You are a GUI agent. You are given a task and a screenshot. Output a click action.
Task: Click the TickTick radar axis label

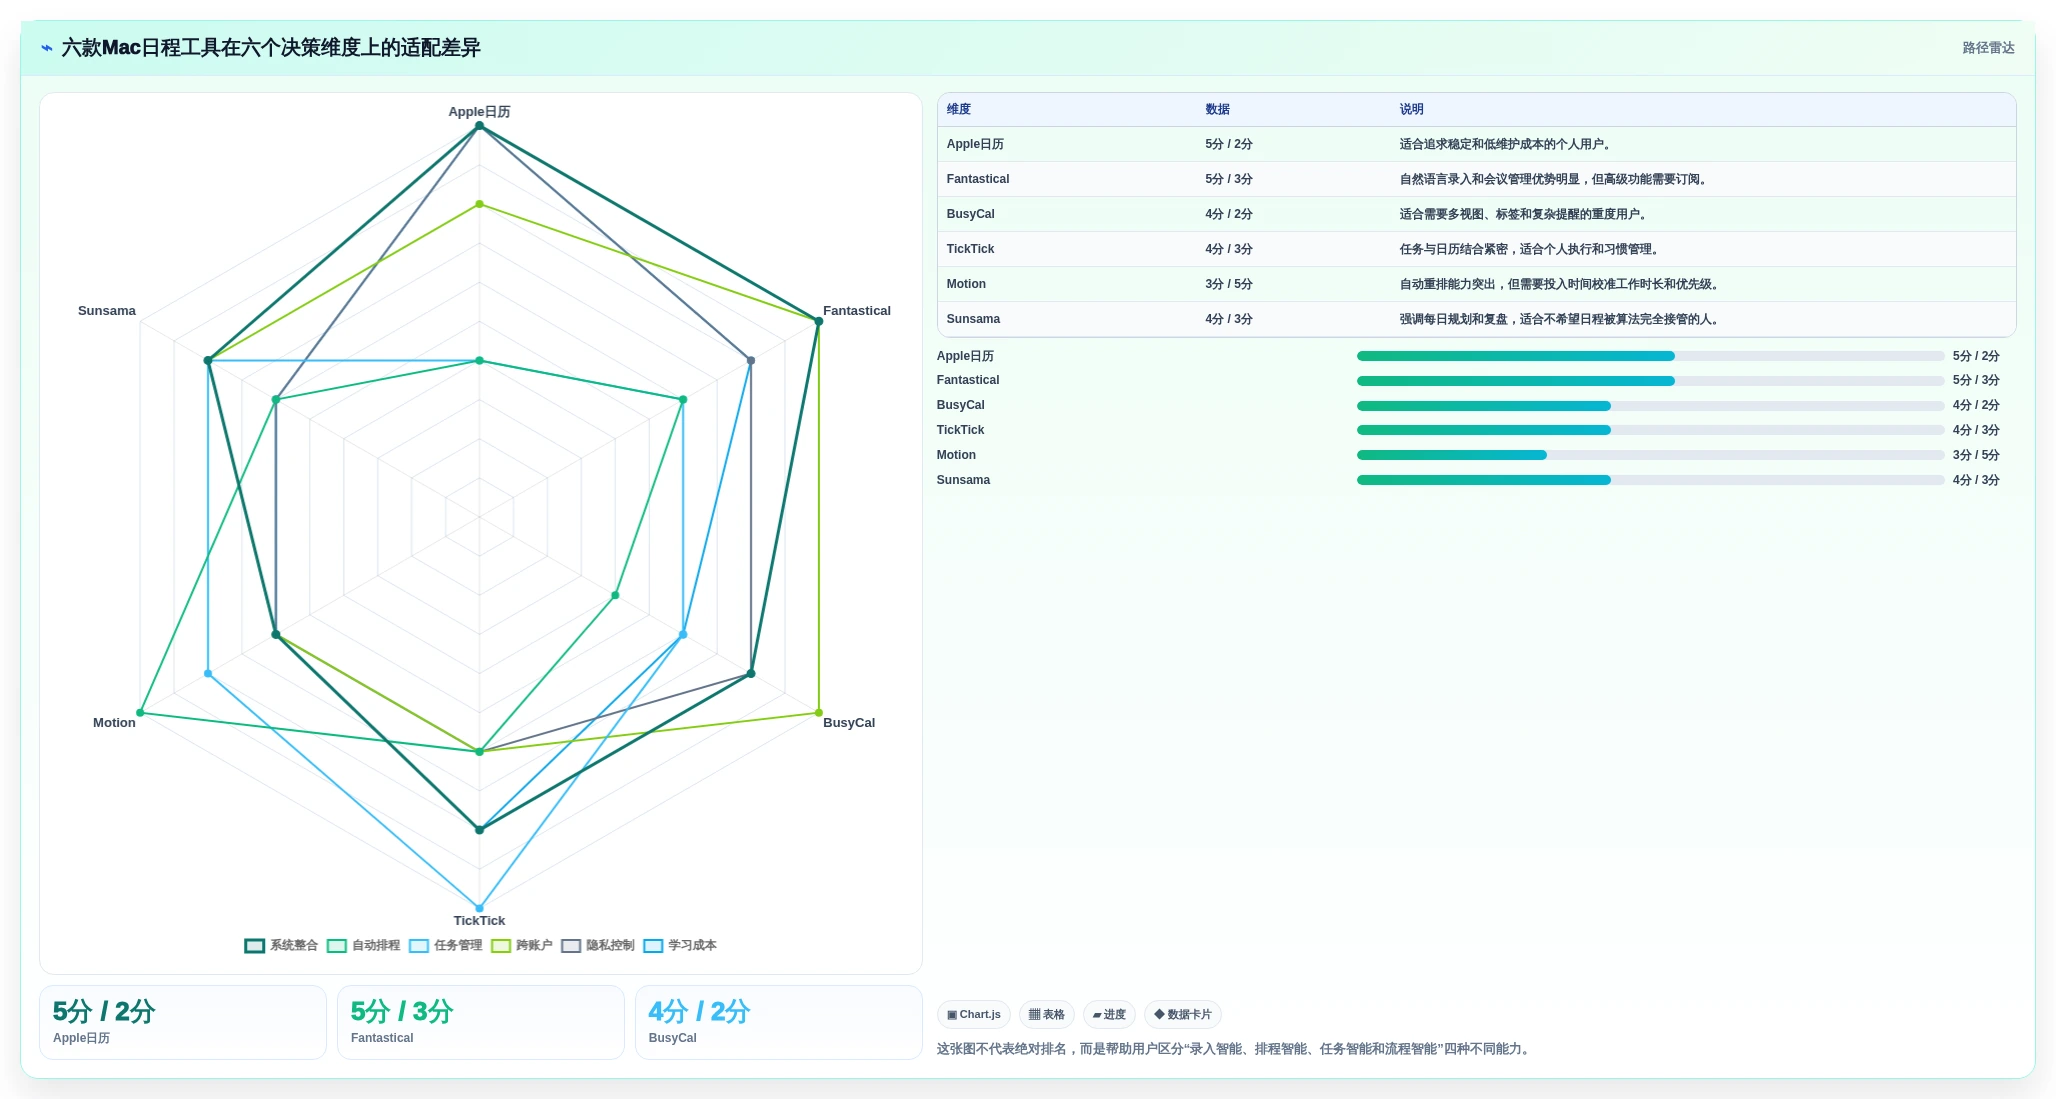coord(479,921)
